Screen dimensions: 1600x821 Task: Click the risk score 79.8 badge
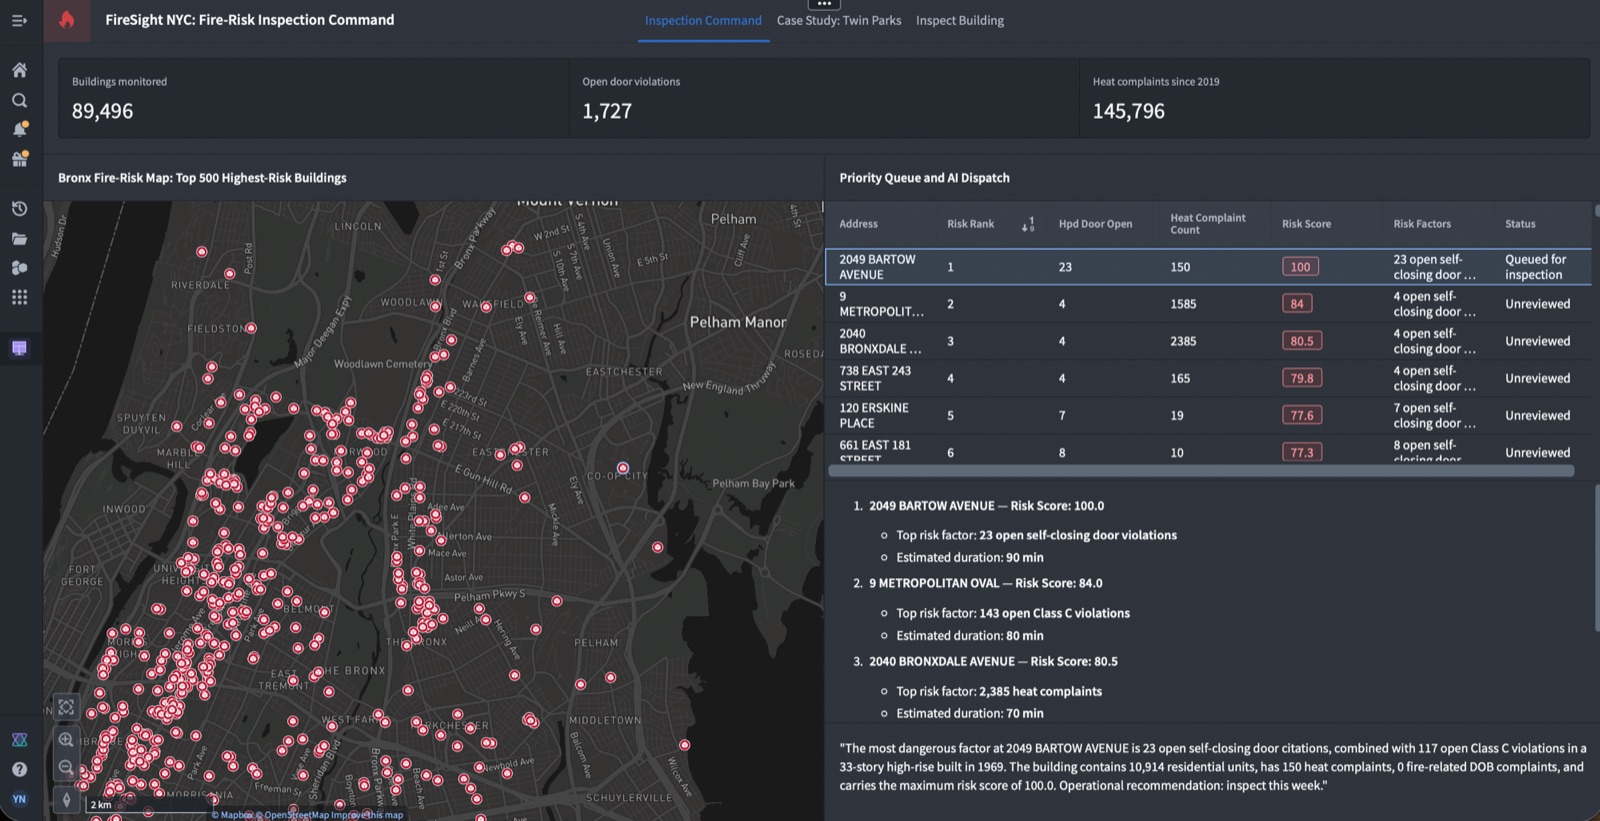(1302, 378)
